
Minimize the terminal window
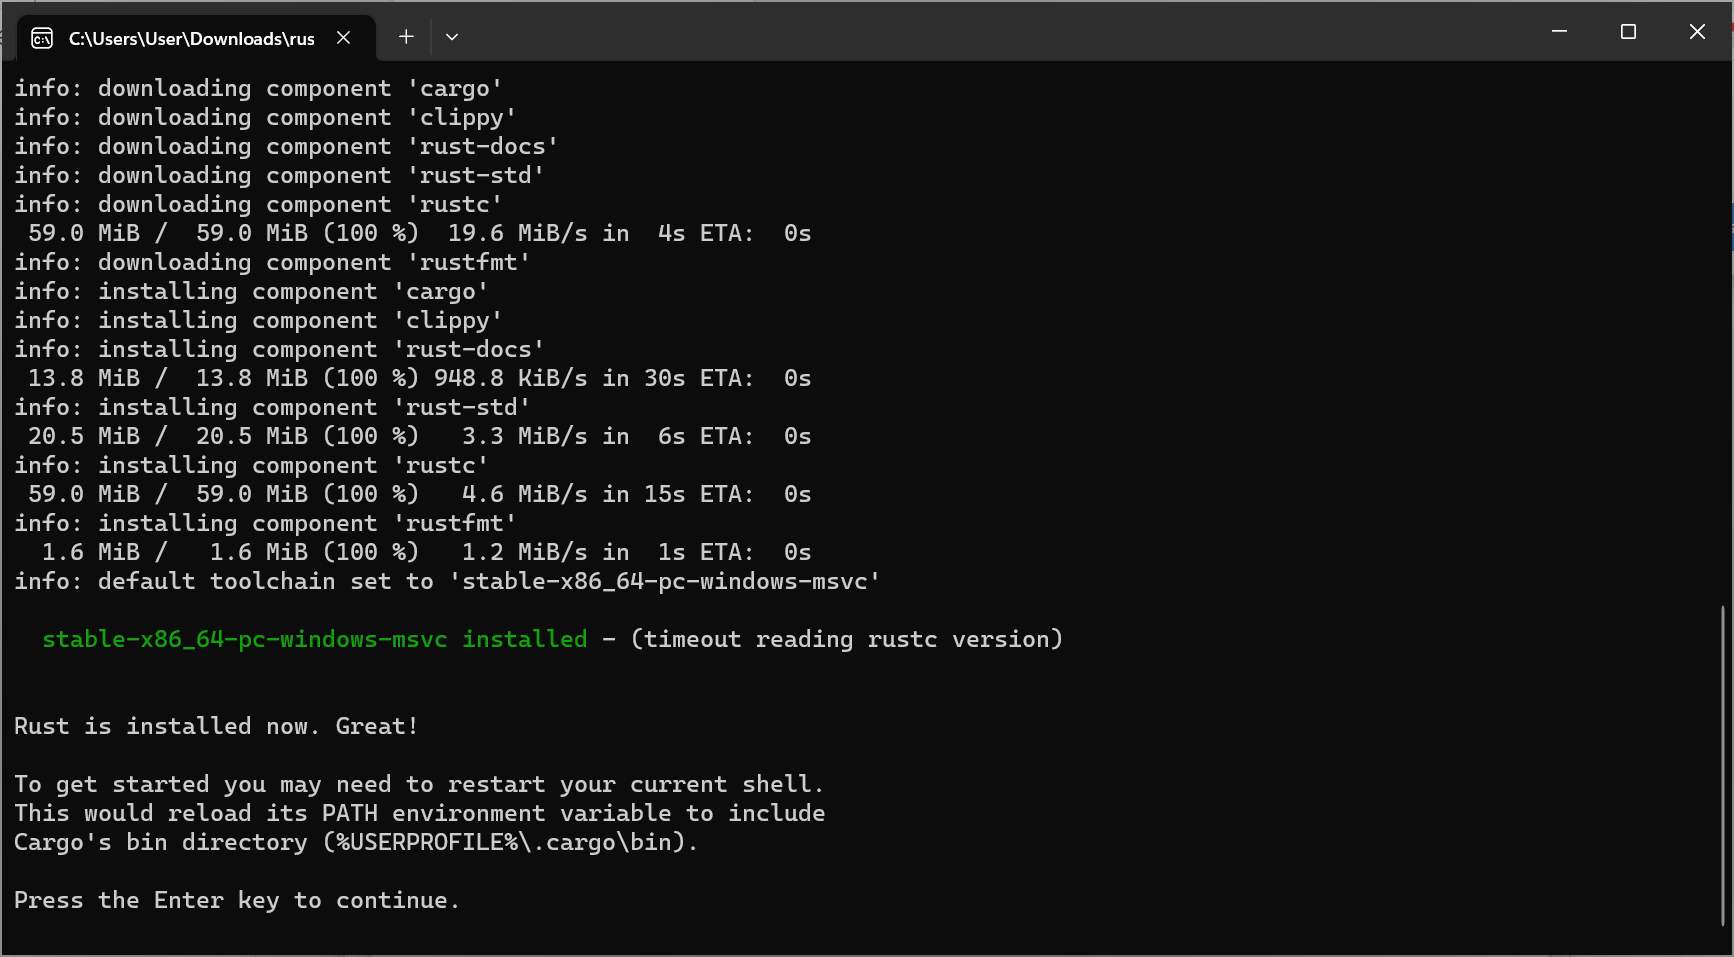tap(1559, 32)
